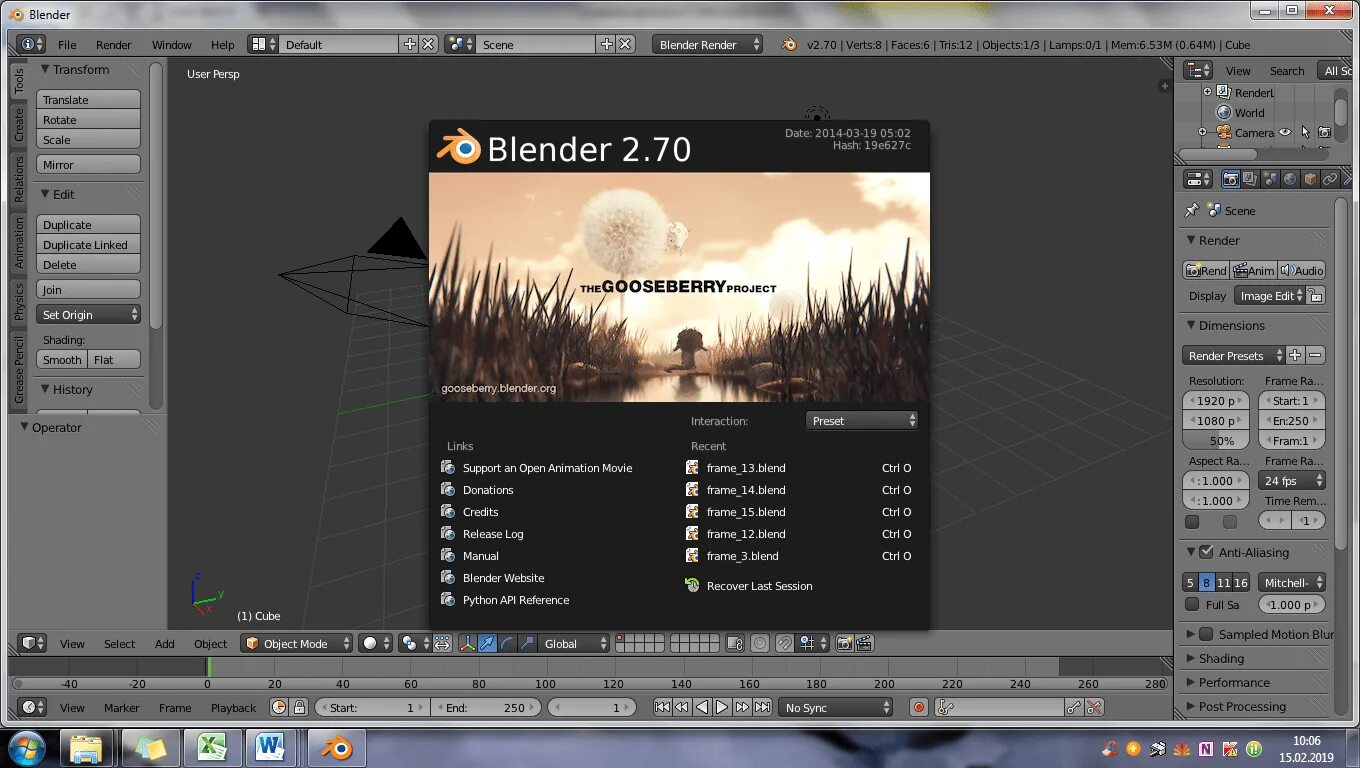This screenshot has height=768, width=1360.
Task: Open the pivot point selector
Action: tap(415, 643)
